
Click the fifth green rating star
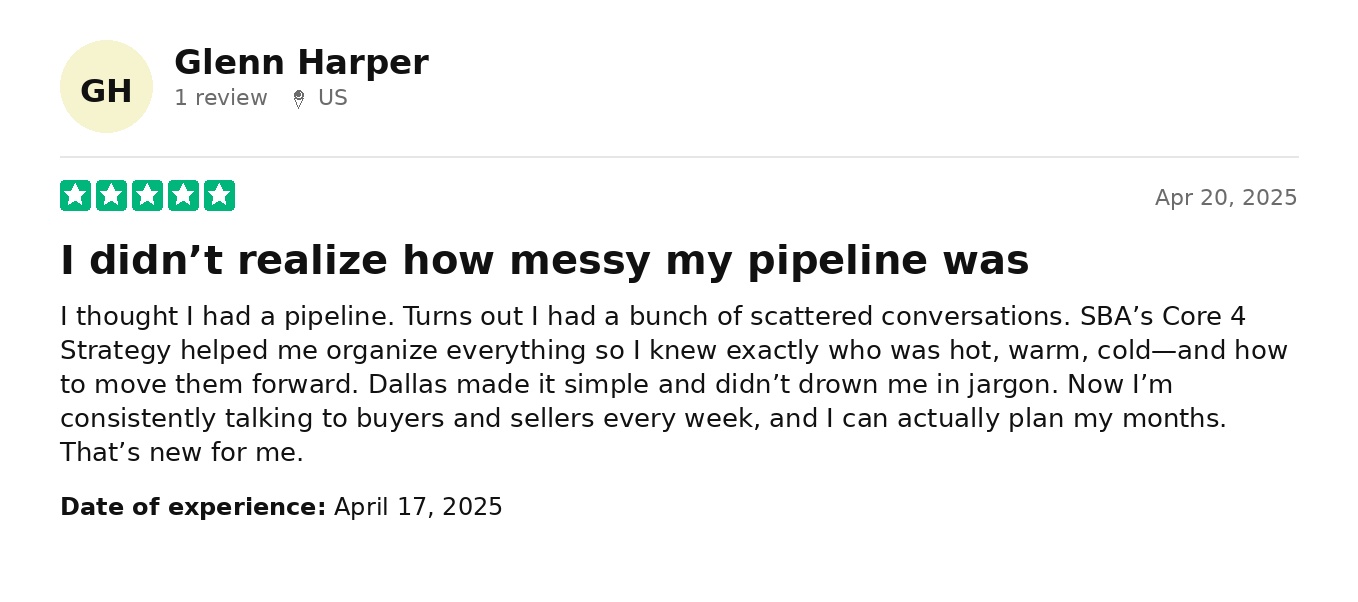(219, 196)
